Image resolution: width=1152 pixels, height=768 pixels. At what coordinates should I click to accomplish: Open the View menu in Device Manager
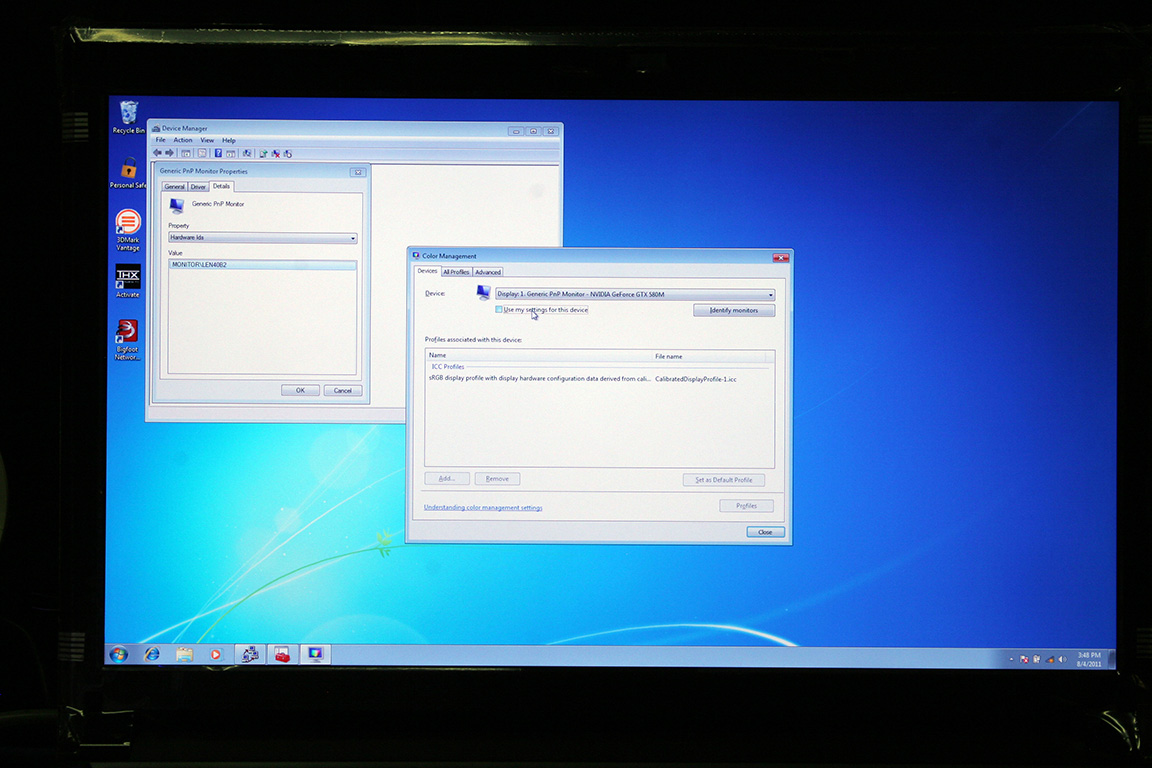pos(207,140)
